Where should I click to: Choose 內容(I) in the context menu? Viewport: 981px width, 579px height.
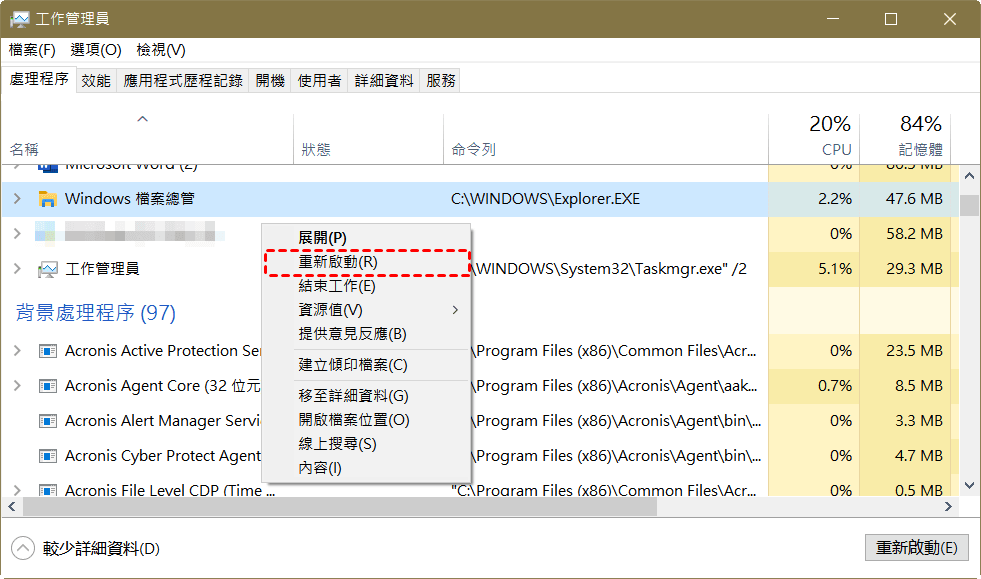click(x=366, y=468)
